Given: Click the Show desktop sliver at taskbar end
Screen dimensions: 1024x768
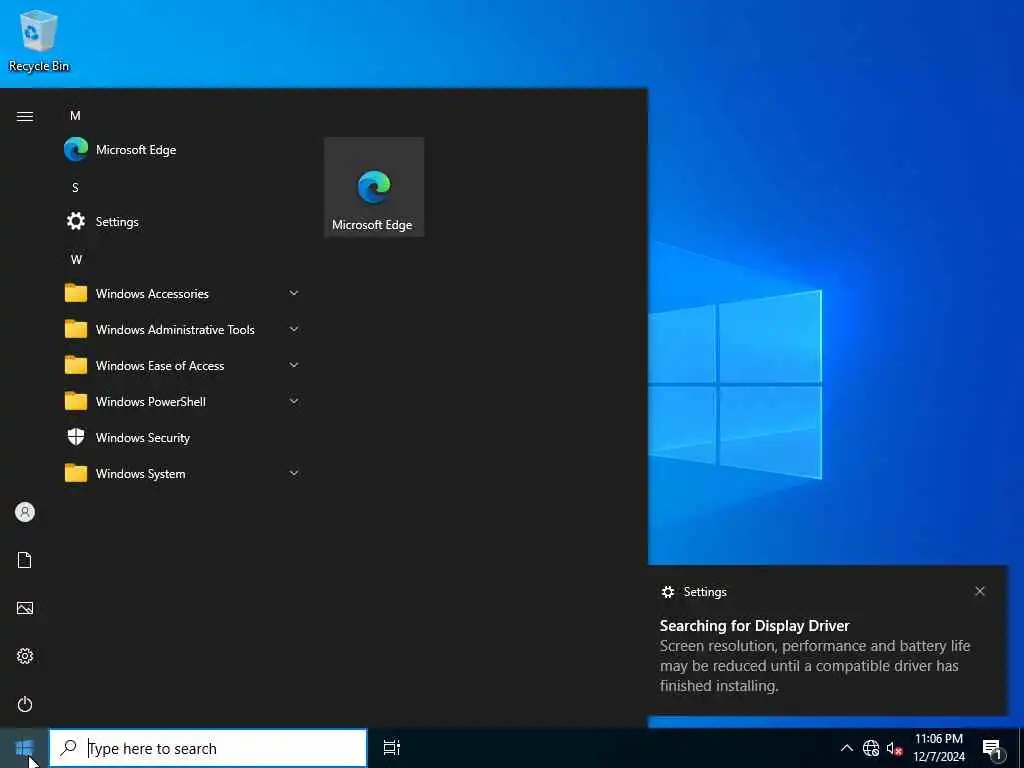Looking at the screenshot, I should 1021,748.
